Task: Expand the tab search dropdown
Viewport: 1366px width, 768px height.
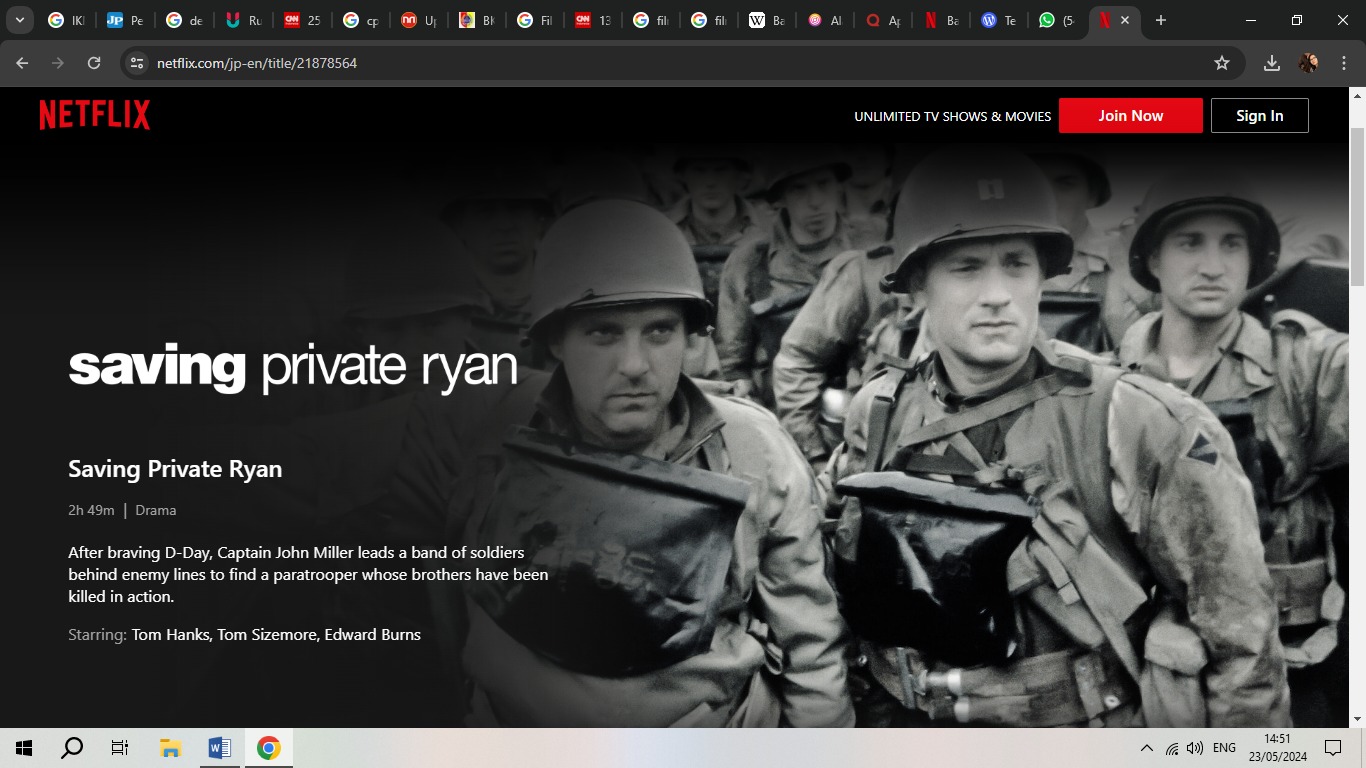Action: pos(19,20)
